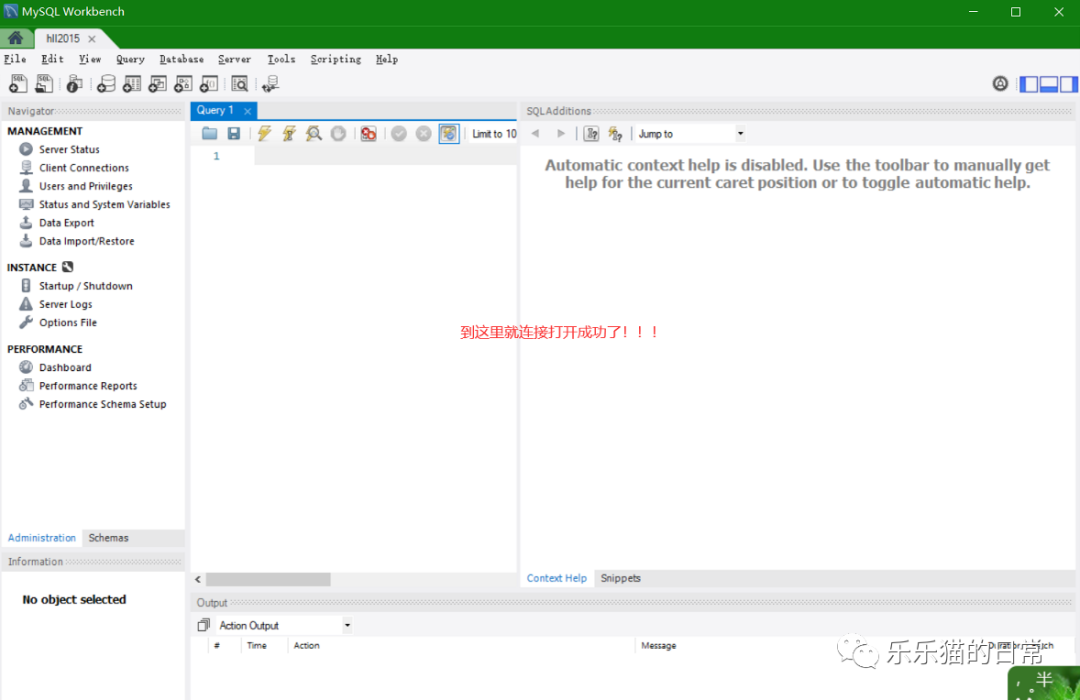
Task: Create new schema toolbar icon
Action: click(x=105, y=84)
